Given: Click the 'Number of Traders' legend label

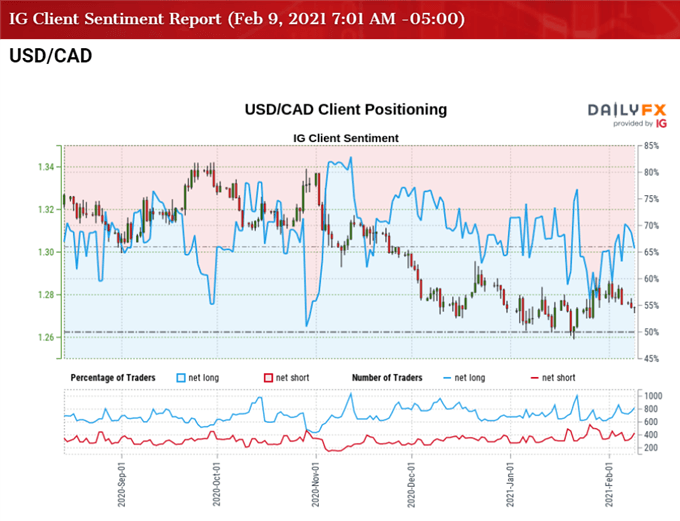Looking at the screenshot, I should point(387,378).
